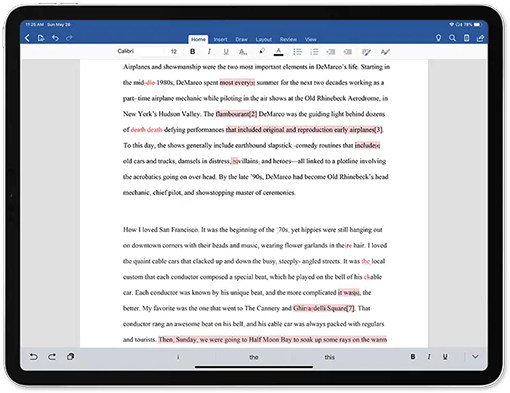Viewport: 510px width, 393px height.
Task: Open the Styles icon
Action: (x=385, y=52)
